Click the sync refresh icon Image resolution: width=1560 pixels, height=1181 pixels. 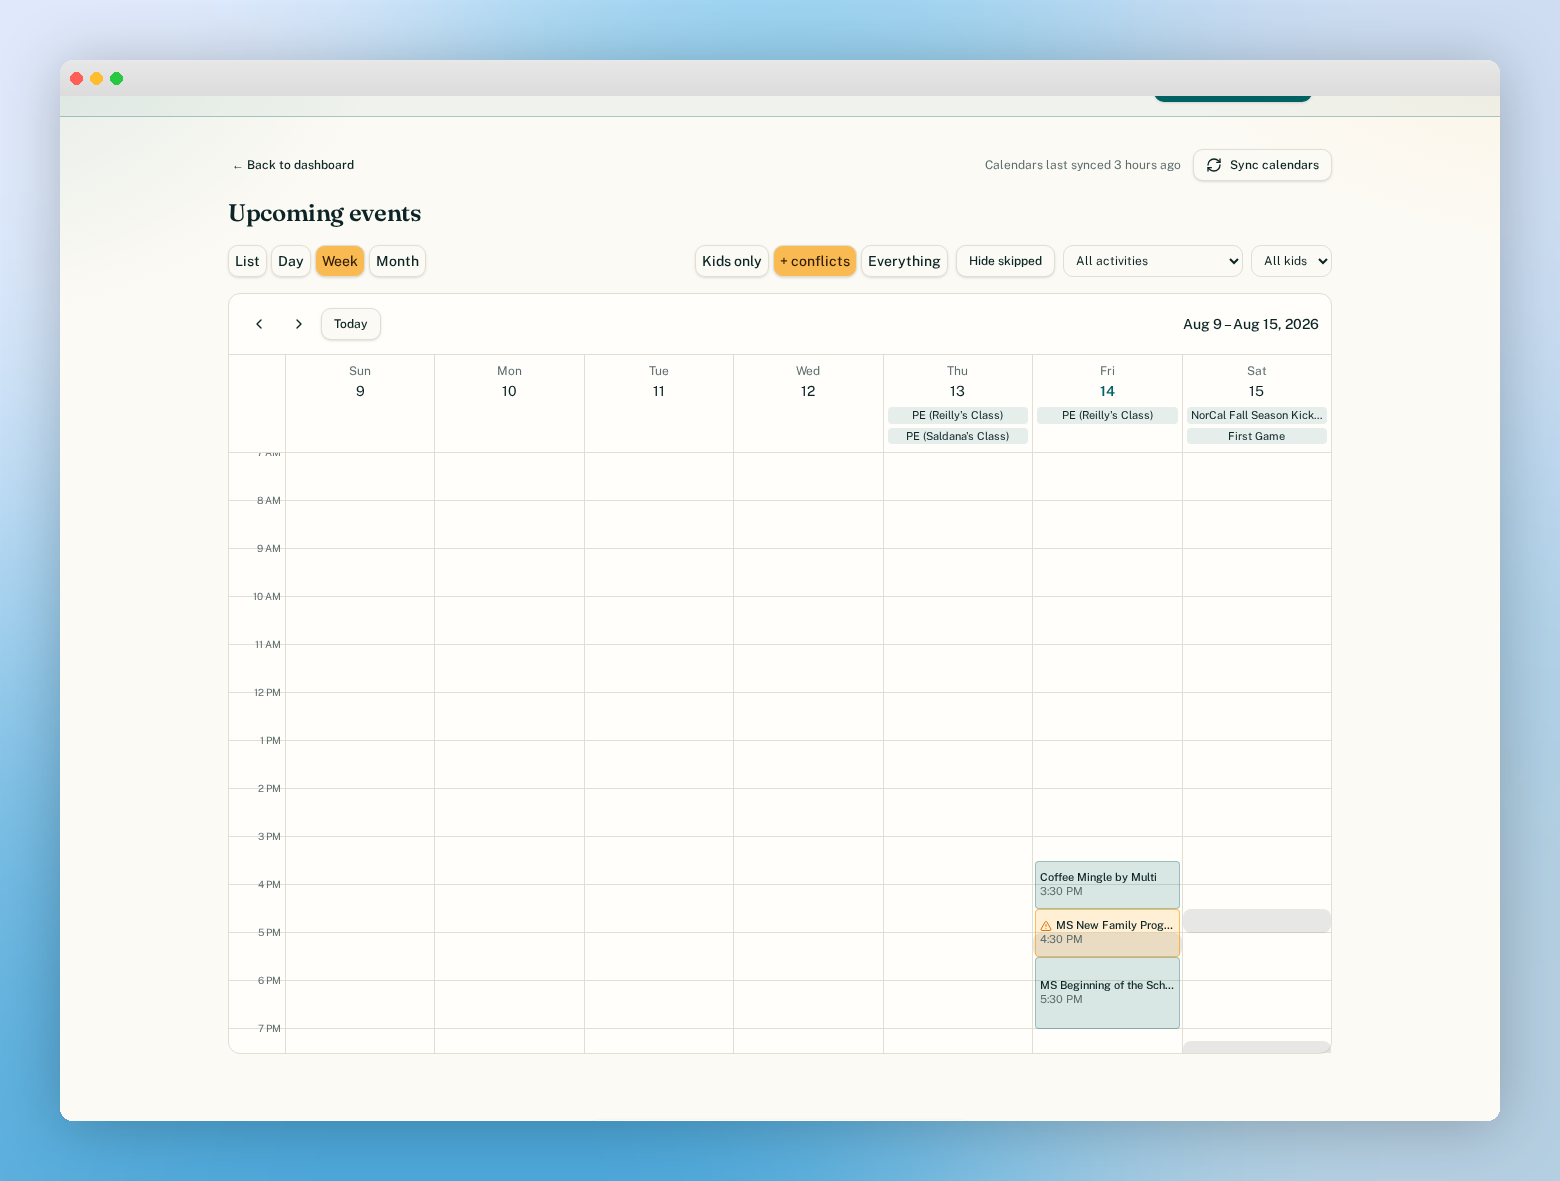point(1214,165)
